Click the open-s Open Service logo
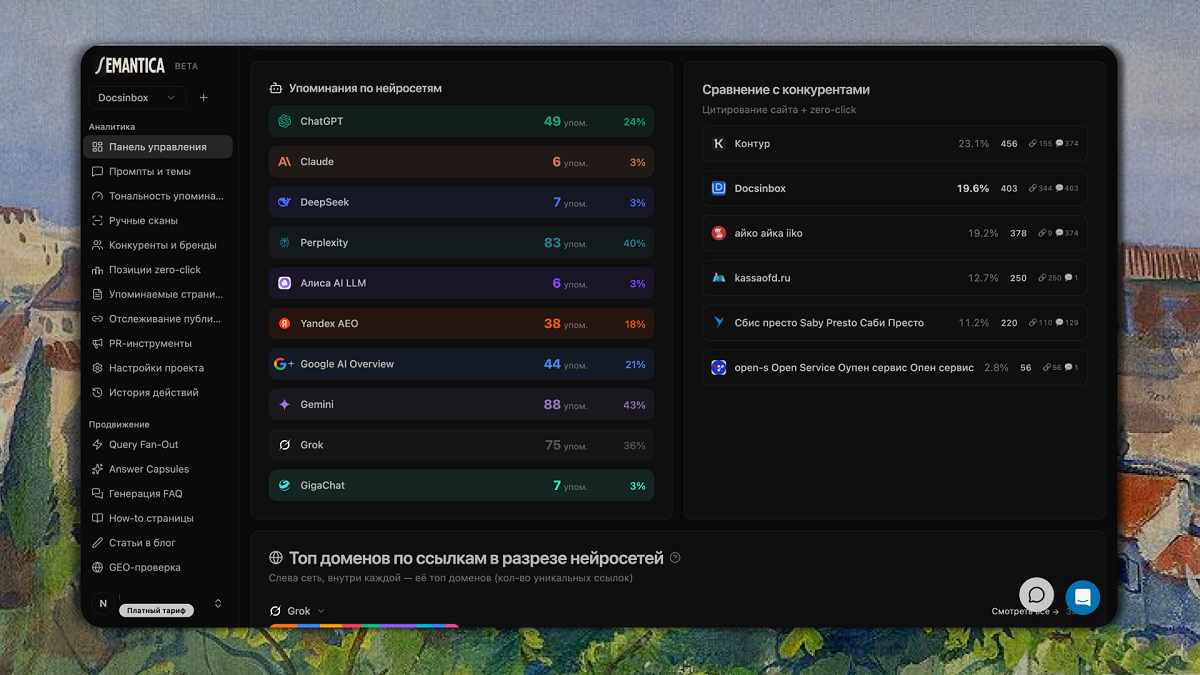Image resolution: width=1200 pixels, height=675 pixels. 718,368
